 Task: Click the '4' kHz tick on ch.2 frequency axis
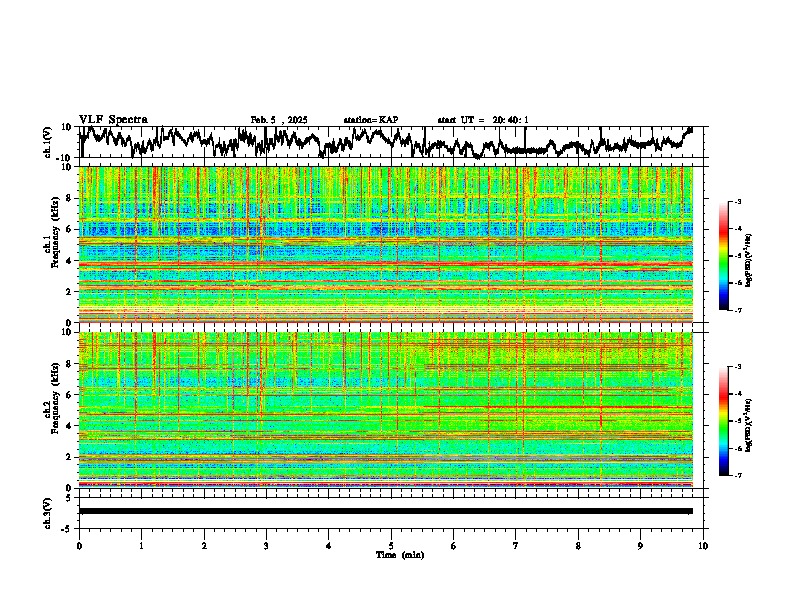tap(70, 426)
